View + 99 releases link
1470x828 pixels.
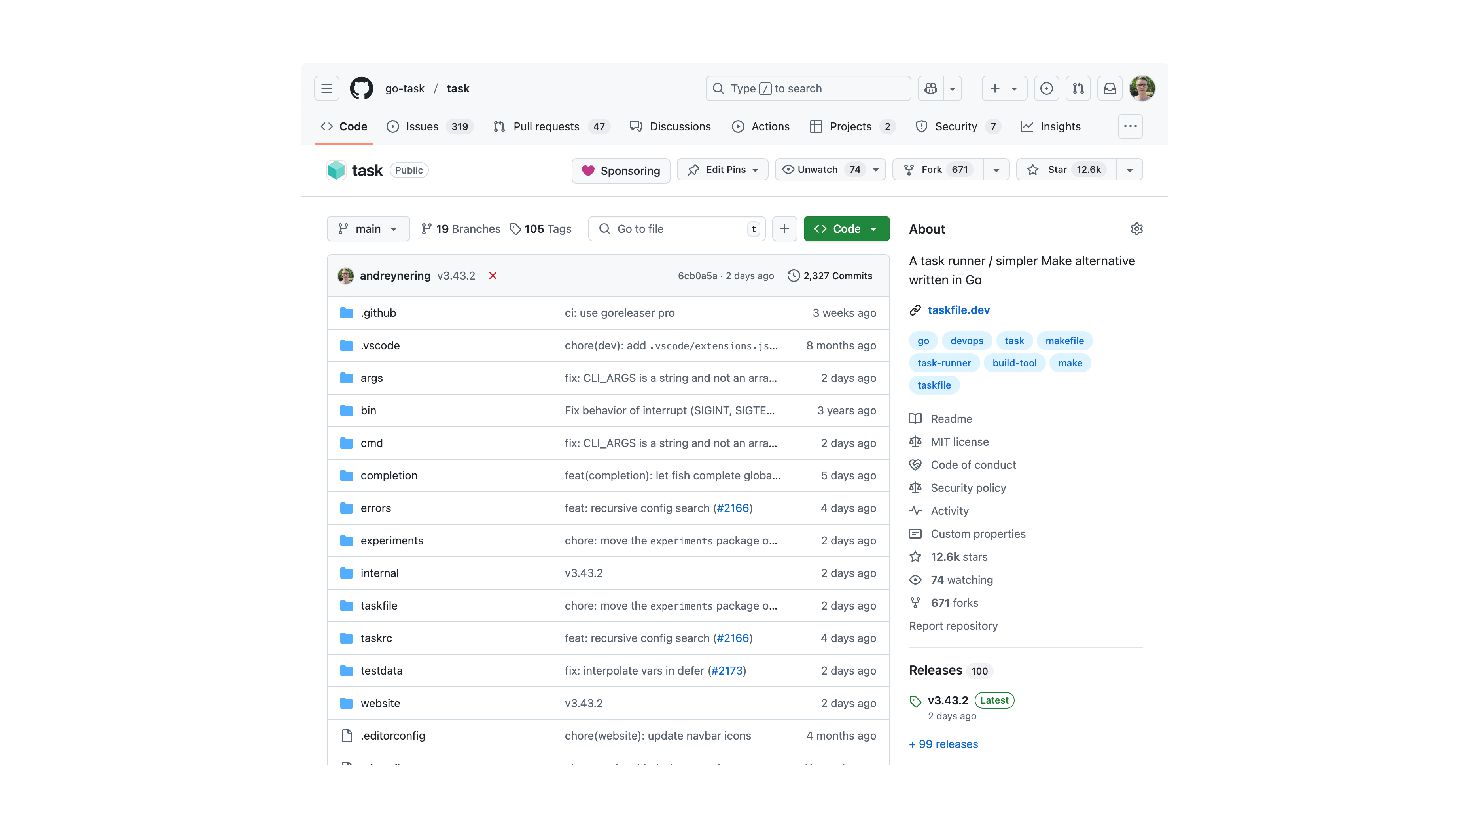(x=943, y=744)
